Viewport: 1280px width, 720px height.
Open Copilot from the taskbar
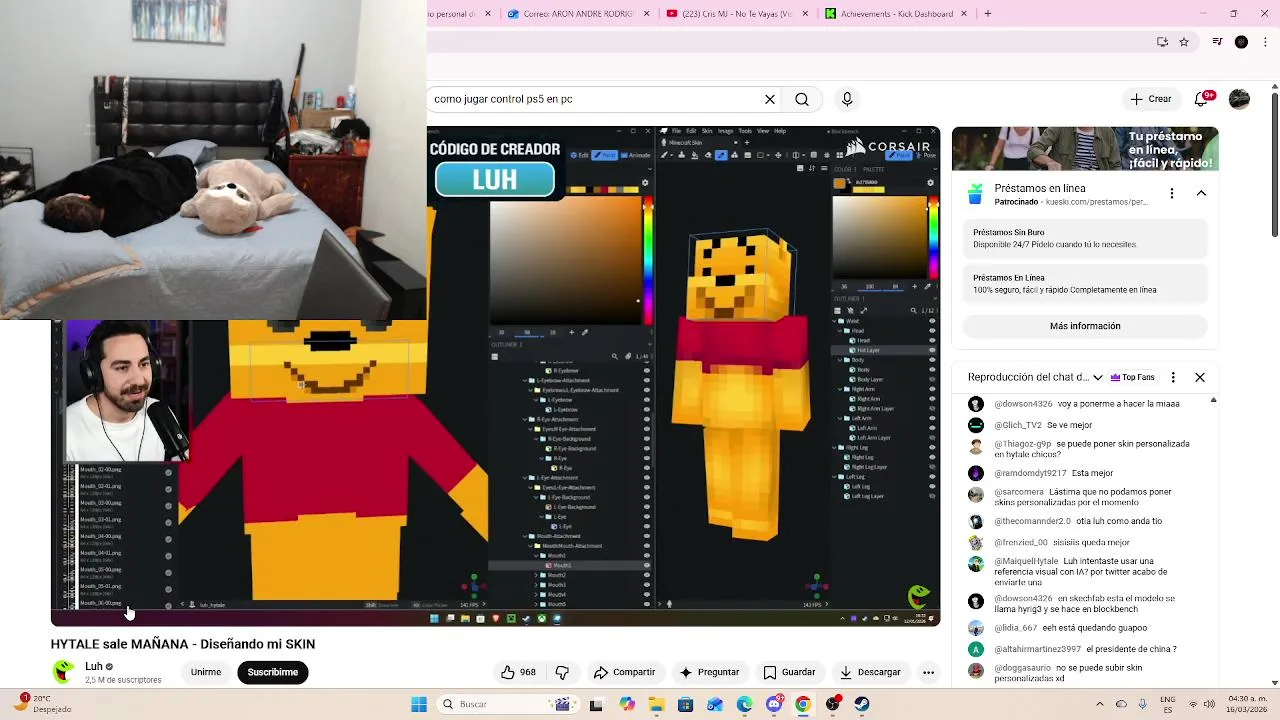(627, 704)
